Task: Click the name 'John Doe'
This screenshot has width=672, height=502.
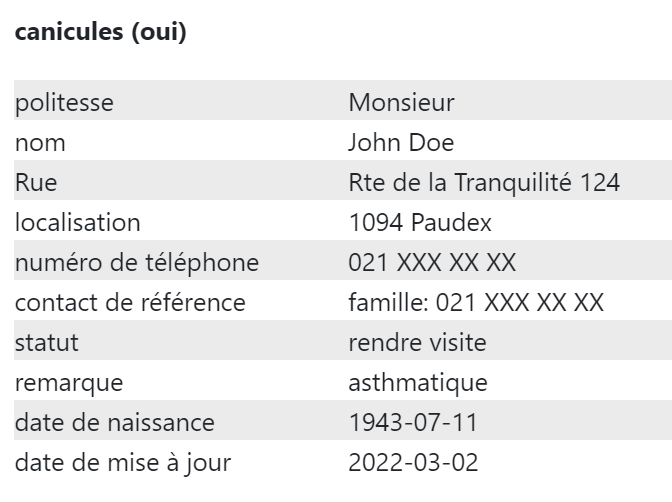Action: (x=401, y=142)
